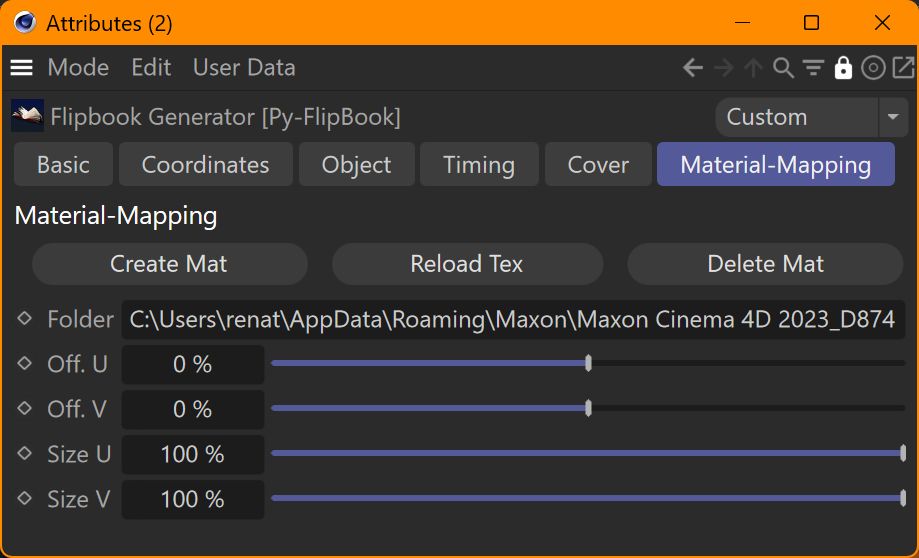
Task: Click the Size U value field
Action: pos(193,454)
